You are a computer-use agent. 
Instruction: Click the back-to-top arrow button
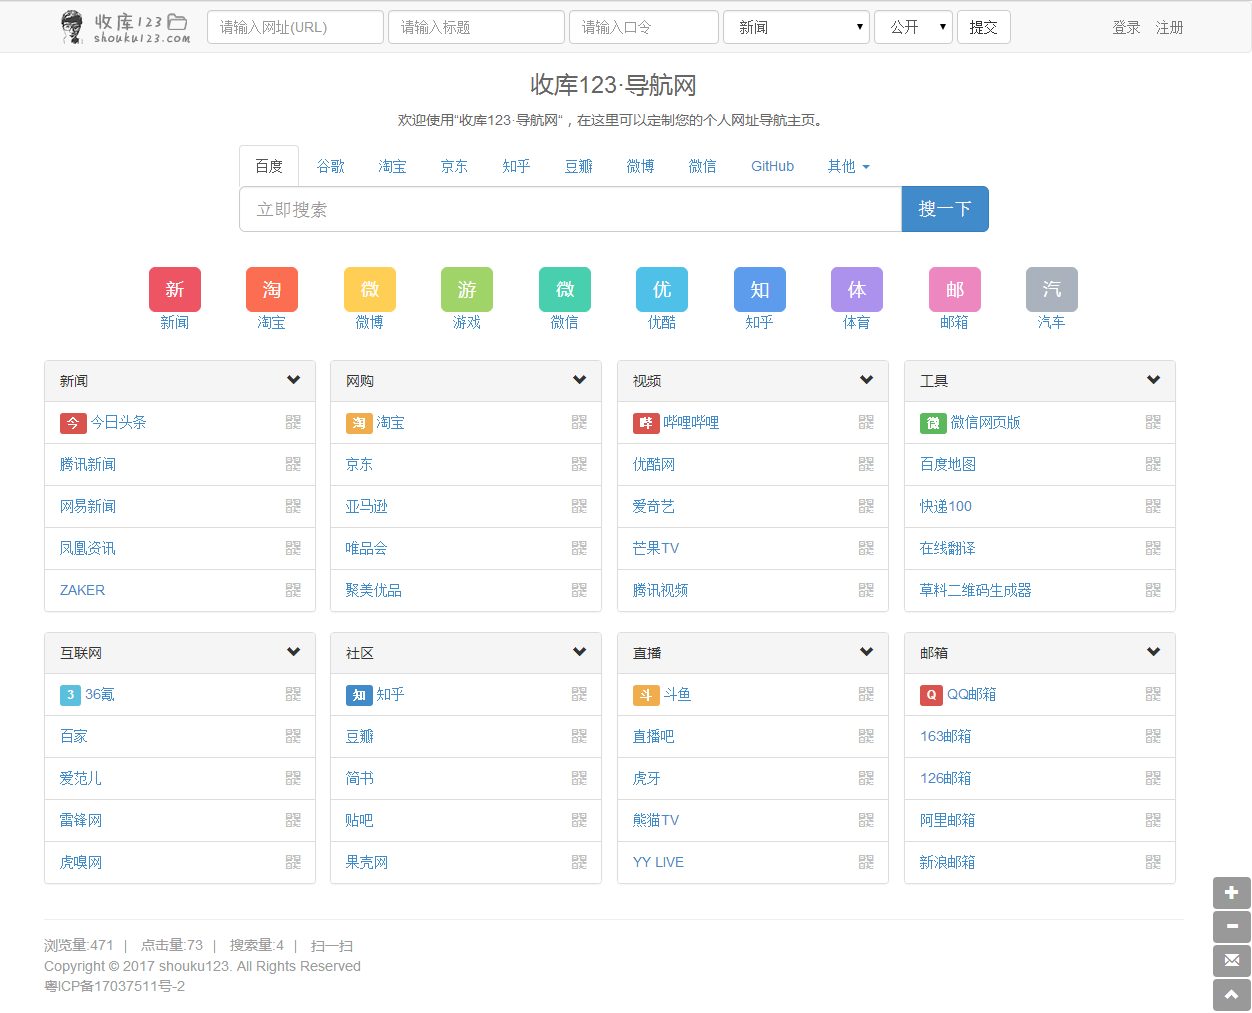click(1232, 995)
